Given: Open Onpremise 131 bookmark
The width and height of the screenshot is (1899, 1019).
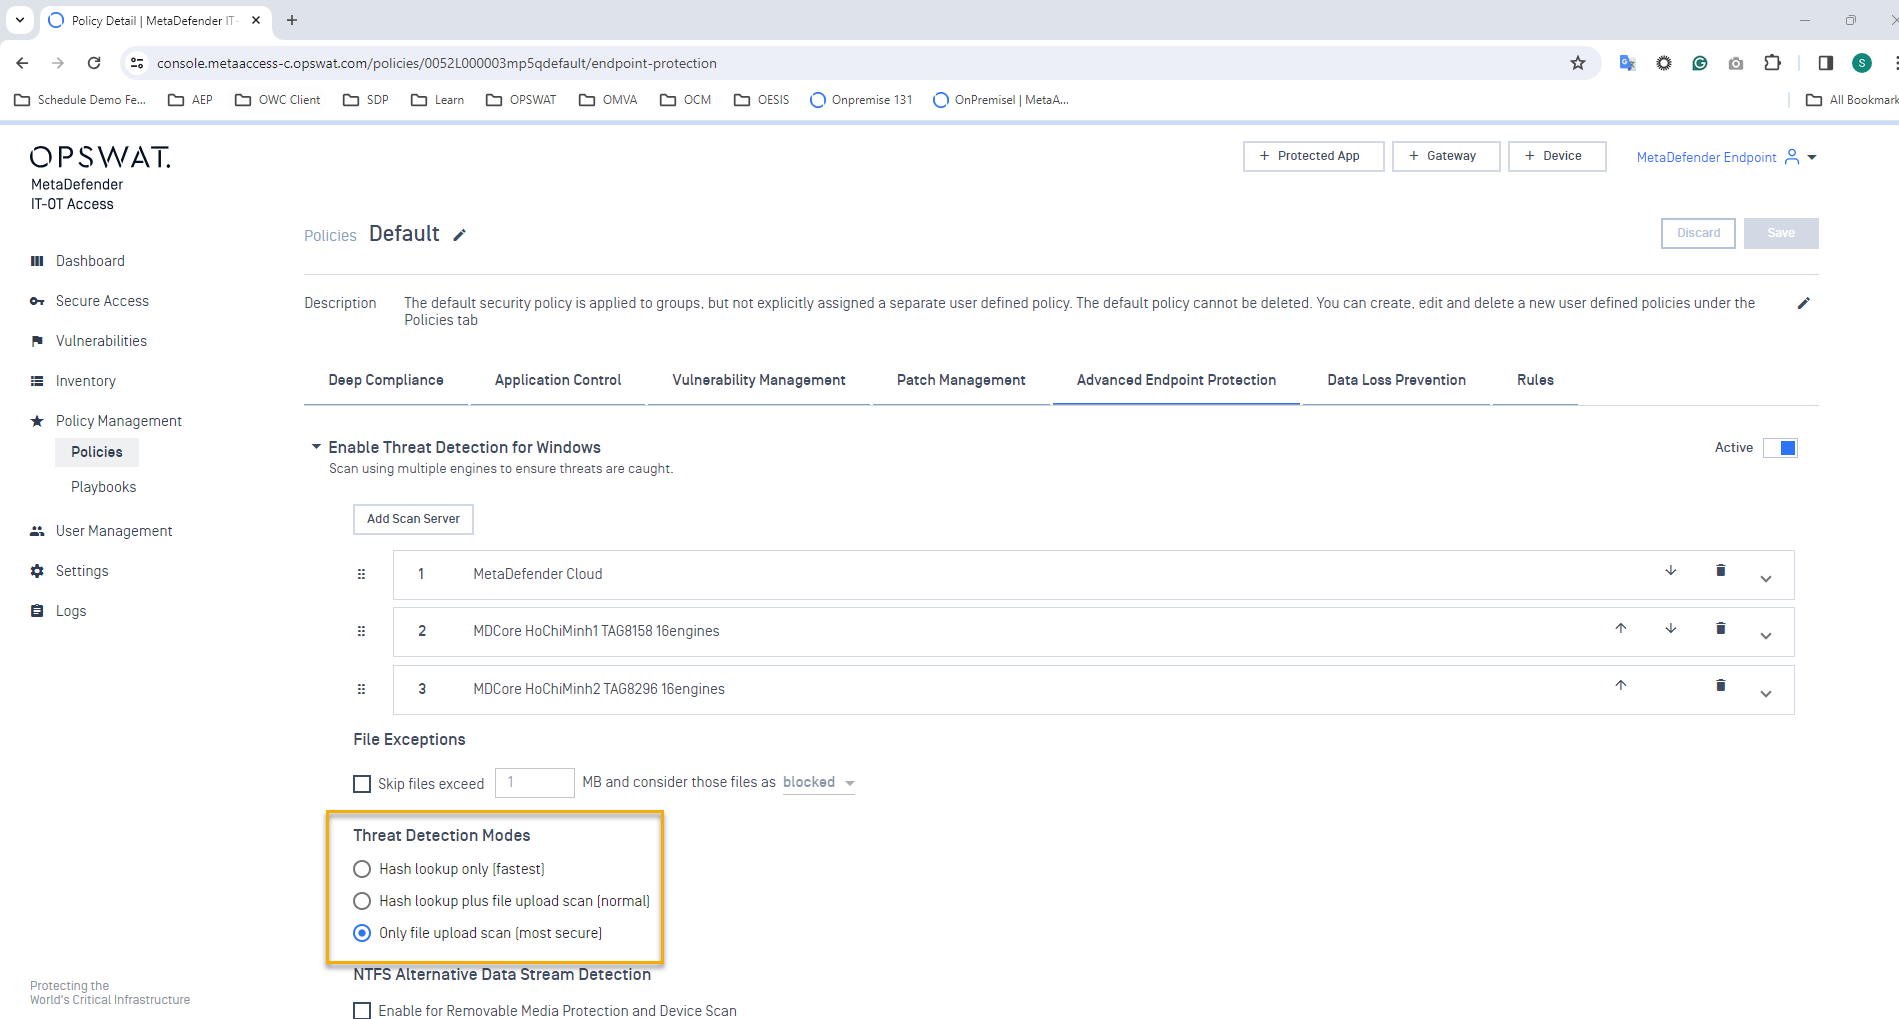Looking at the screenshot, I should click(861, 100).
